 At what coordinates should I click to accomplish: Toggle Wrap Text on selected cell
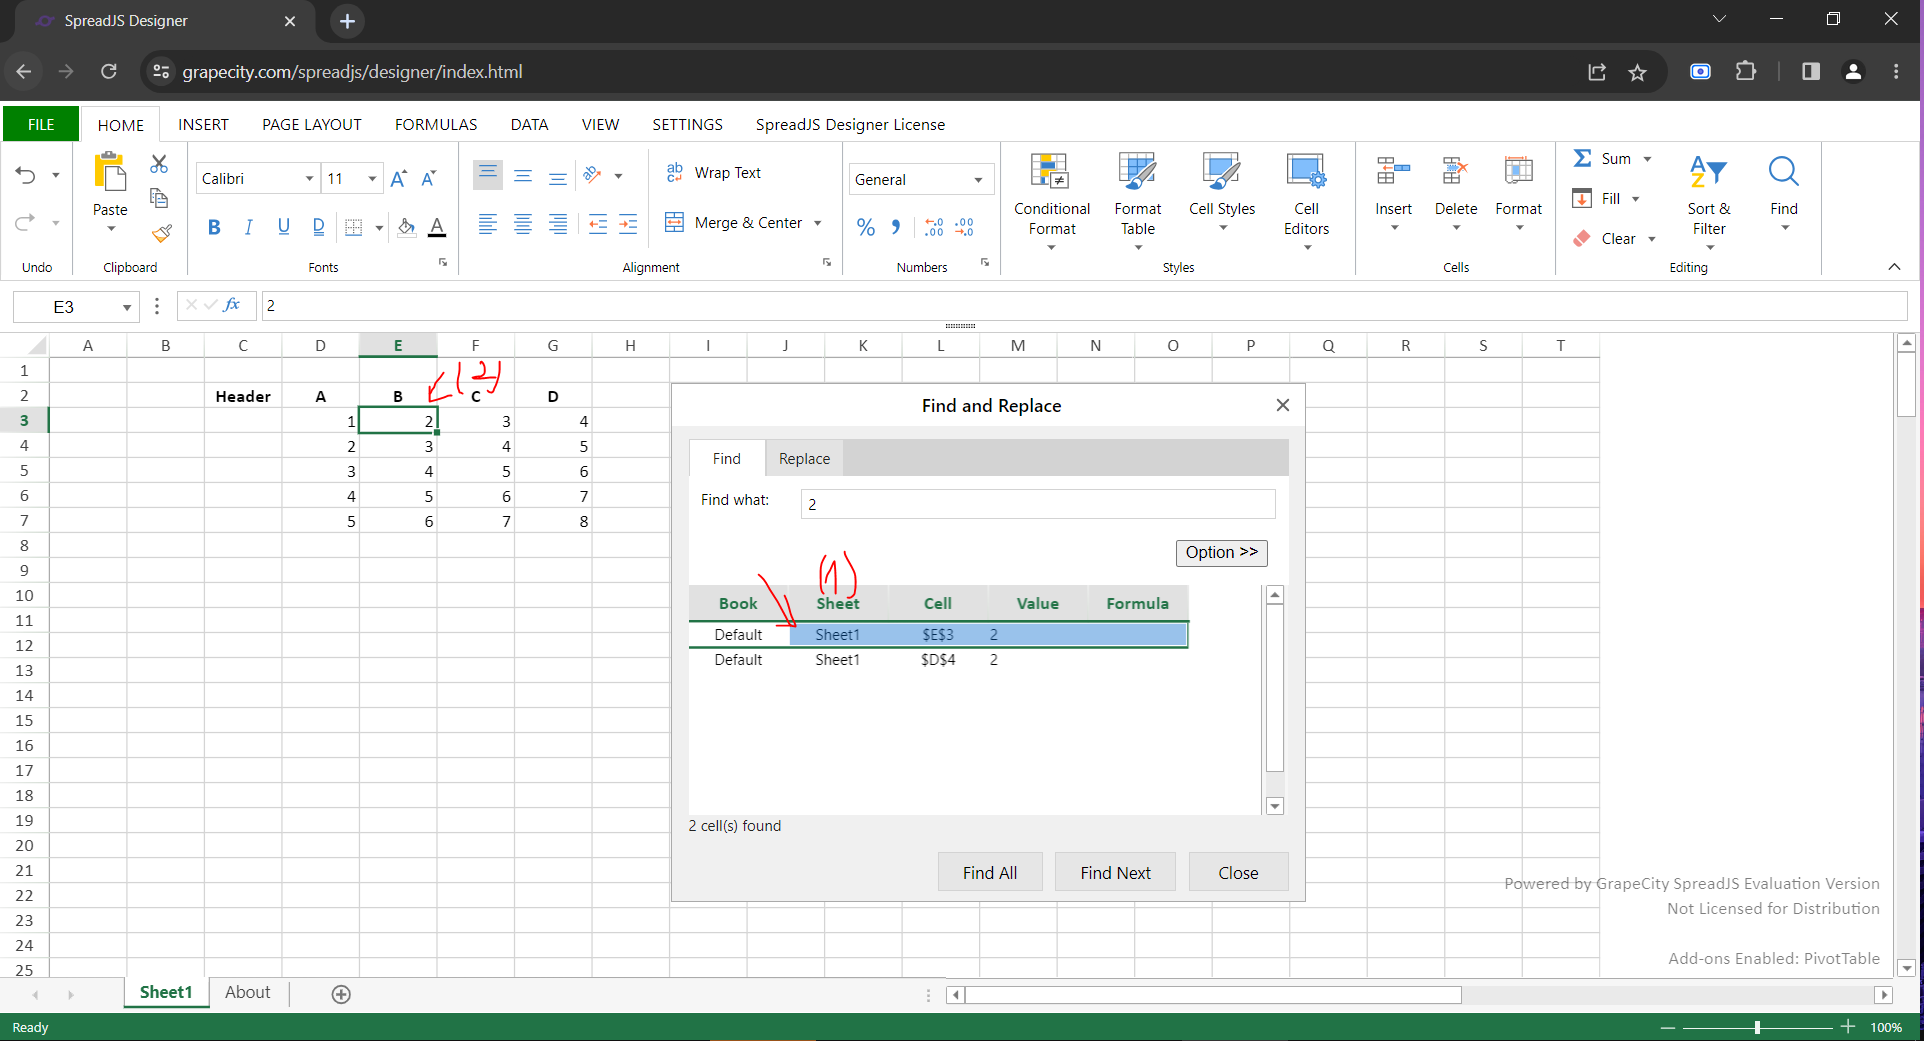pos(714,173)
